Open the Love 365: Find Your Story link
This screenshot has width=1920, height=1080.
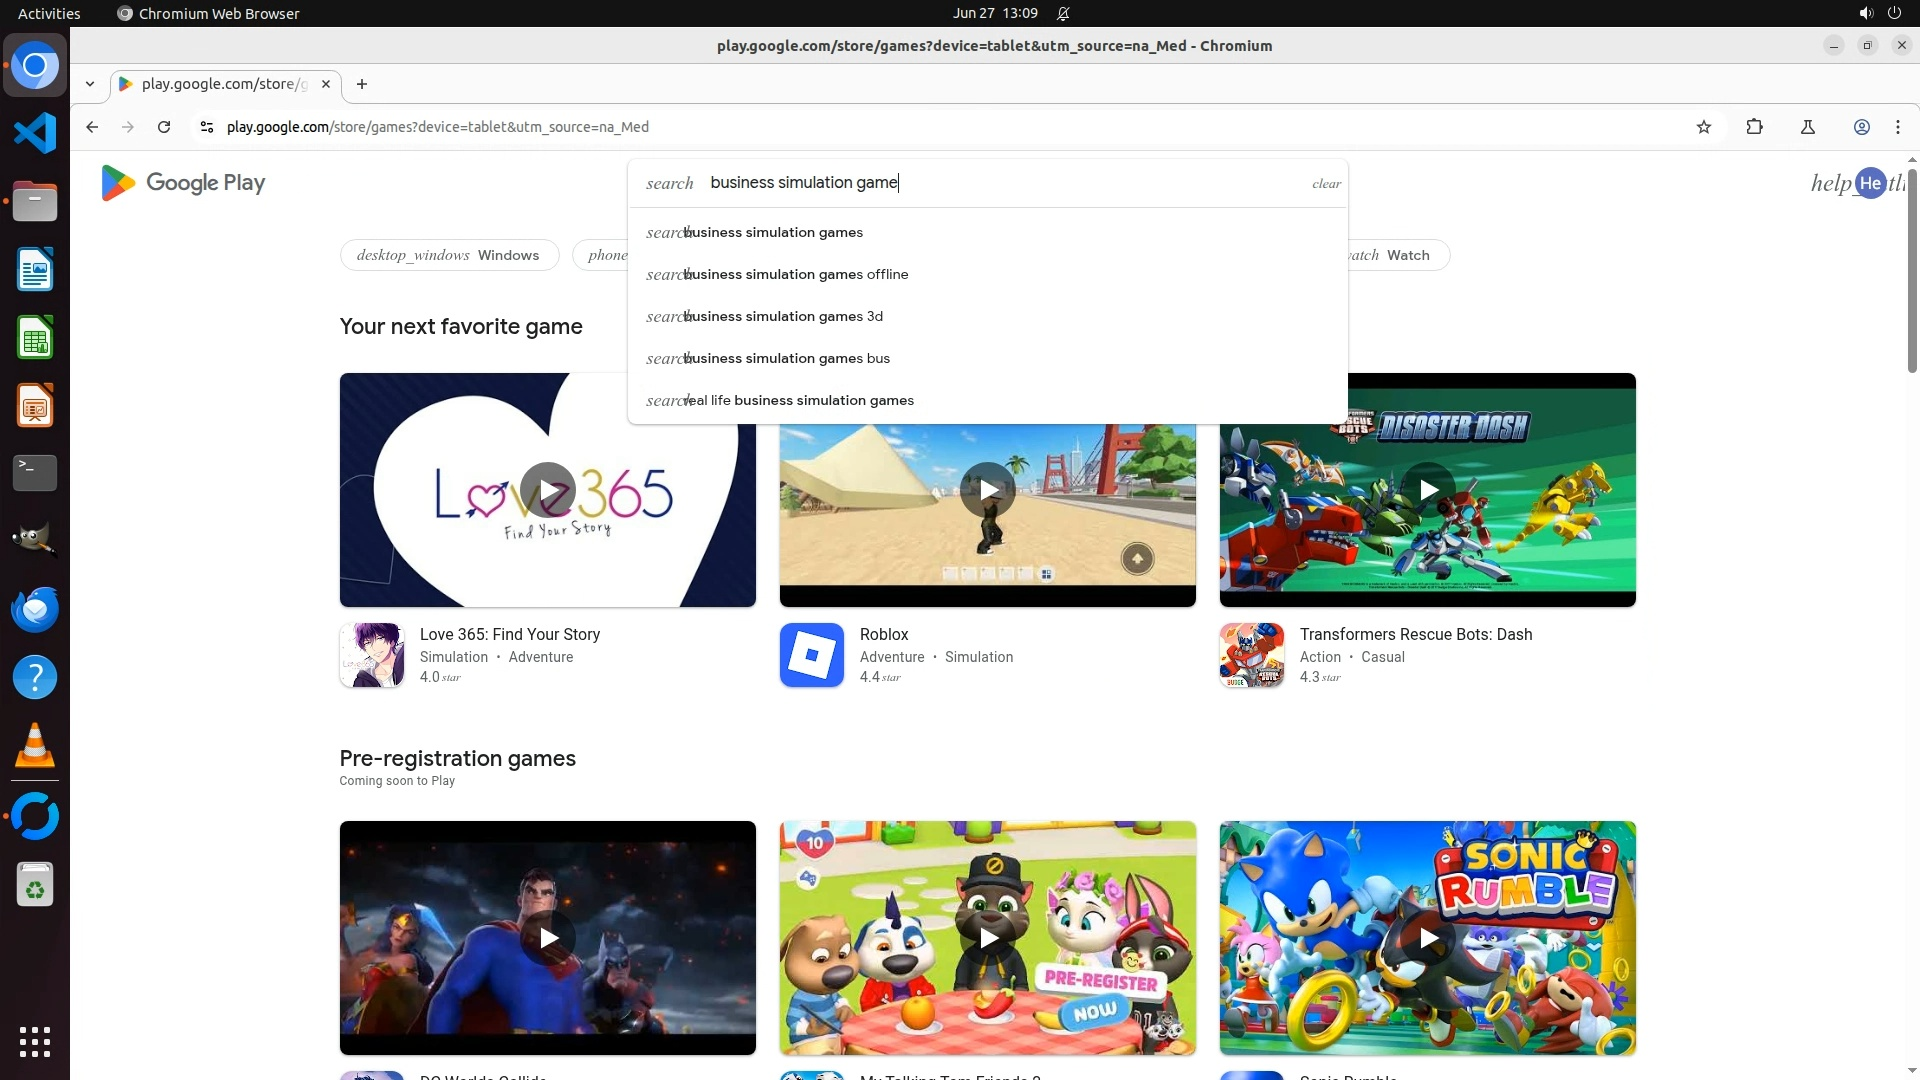[509, 634]
